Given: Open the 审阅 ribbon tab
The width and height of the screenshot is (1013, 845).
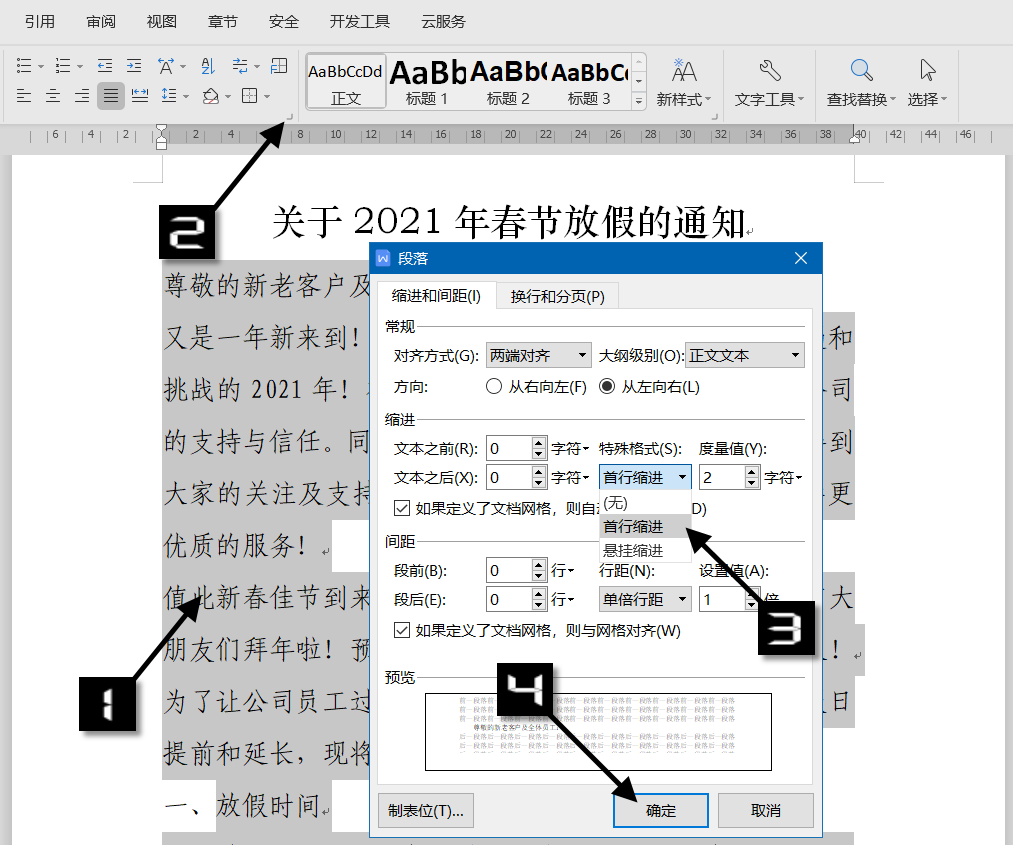Looking at the screenshot, I should coord(101,21).
